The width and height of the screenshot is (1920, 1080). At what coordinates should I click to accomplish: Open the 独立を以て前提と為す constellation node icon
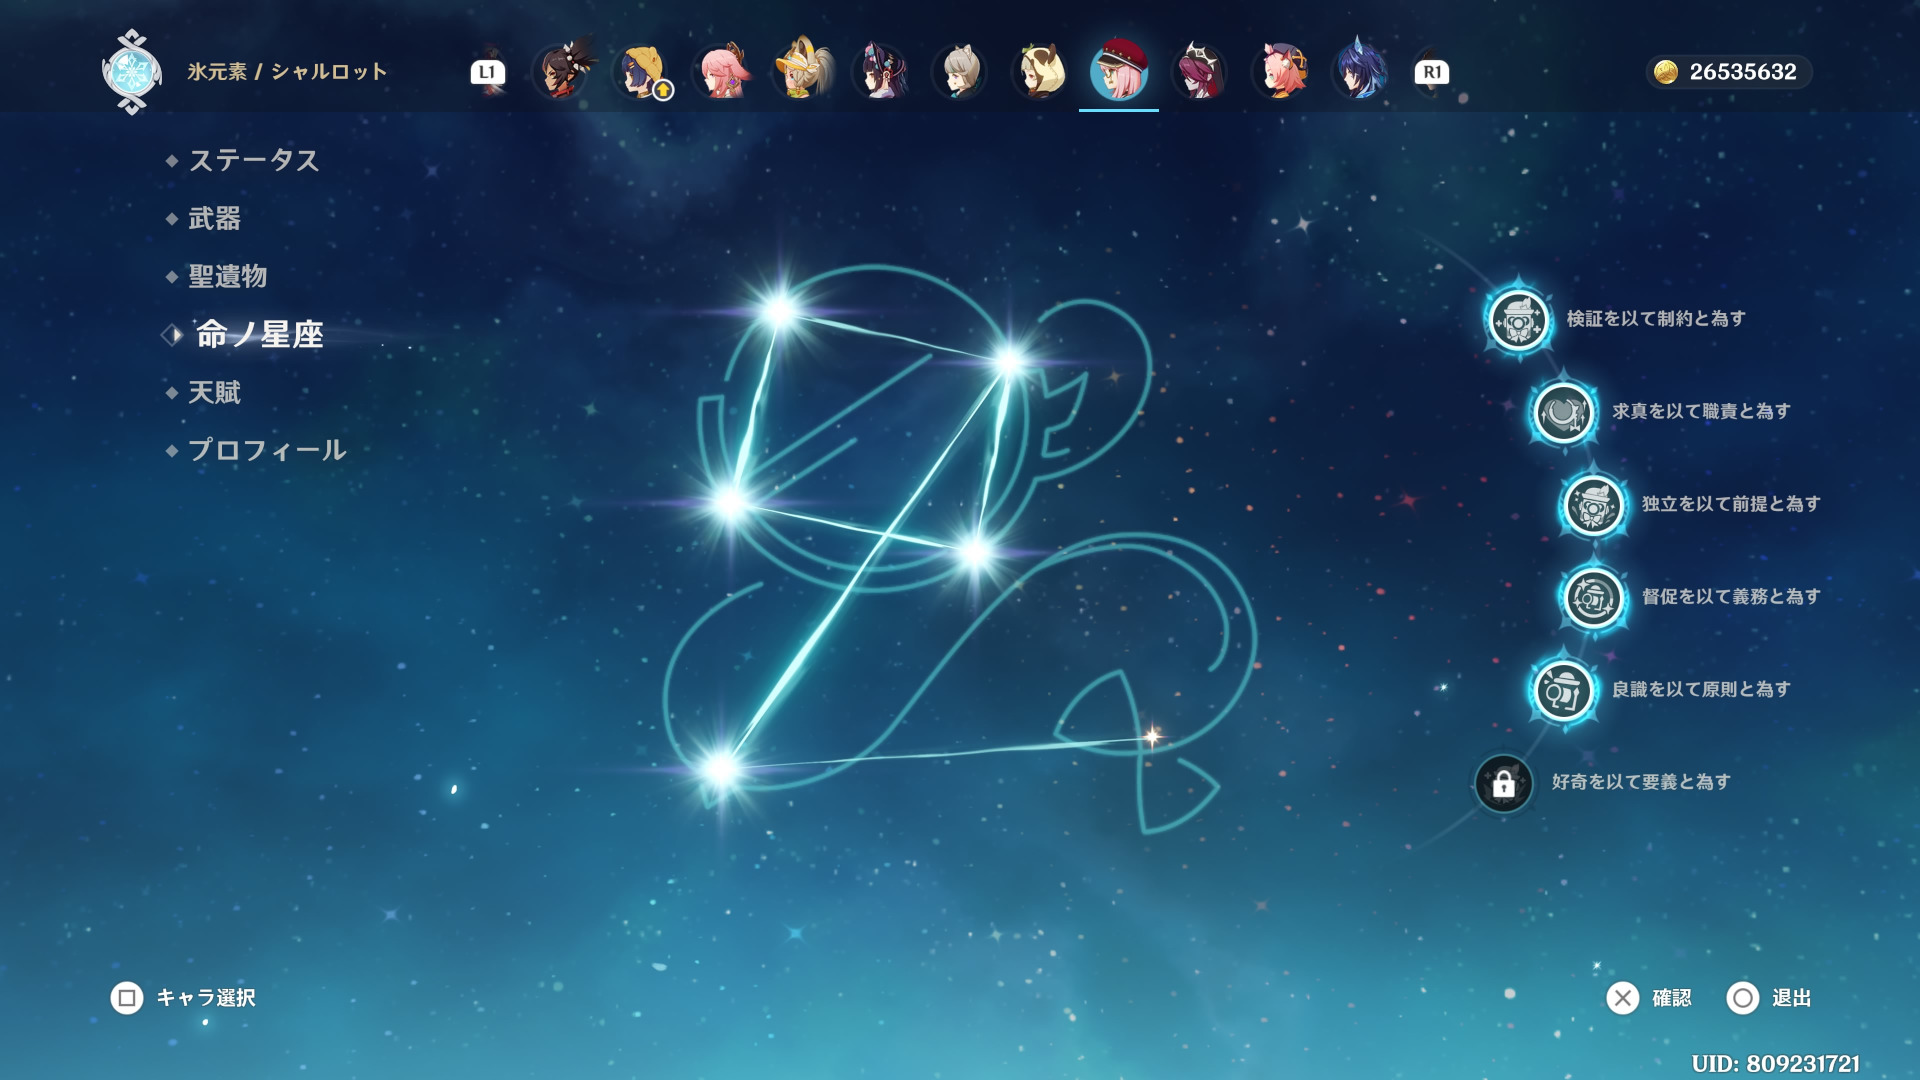pos(1593,505)
